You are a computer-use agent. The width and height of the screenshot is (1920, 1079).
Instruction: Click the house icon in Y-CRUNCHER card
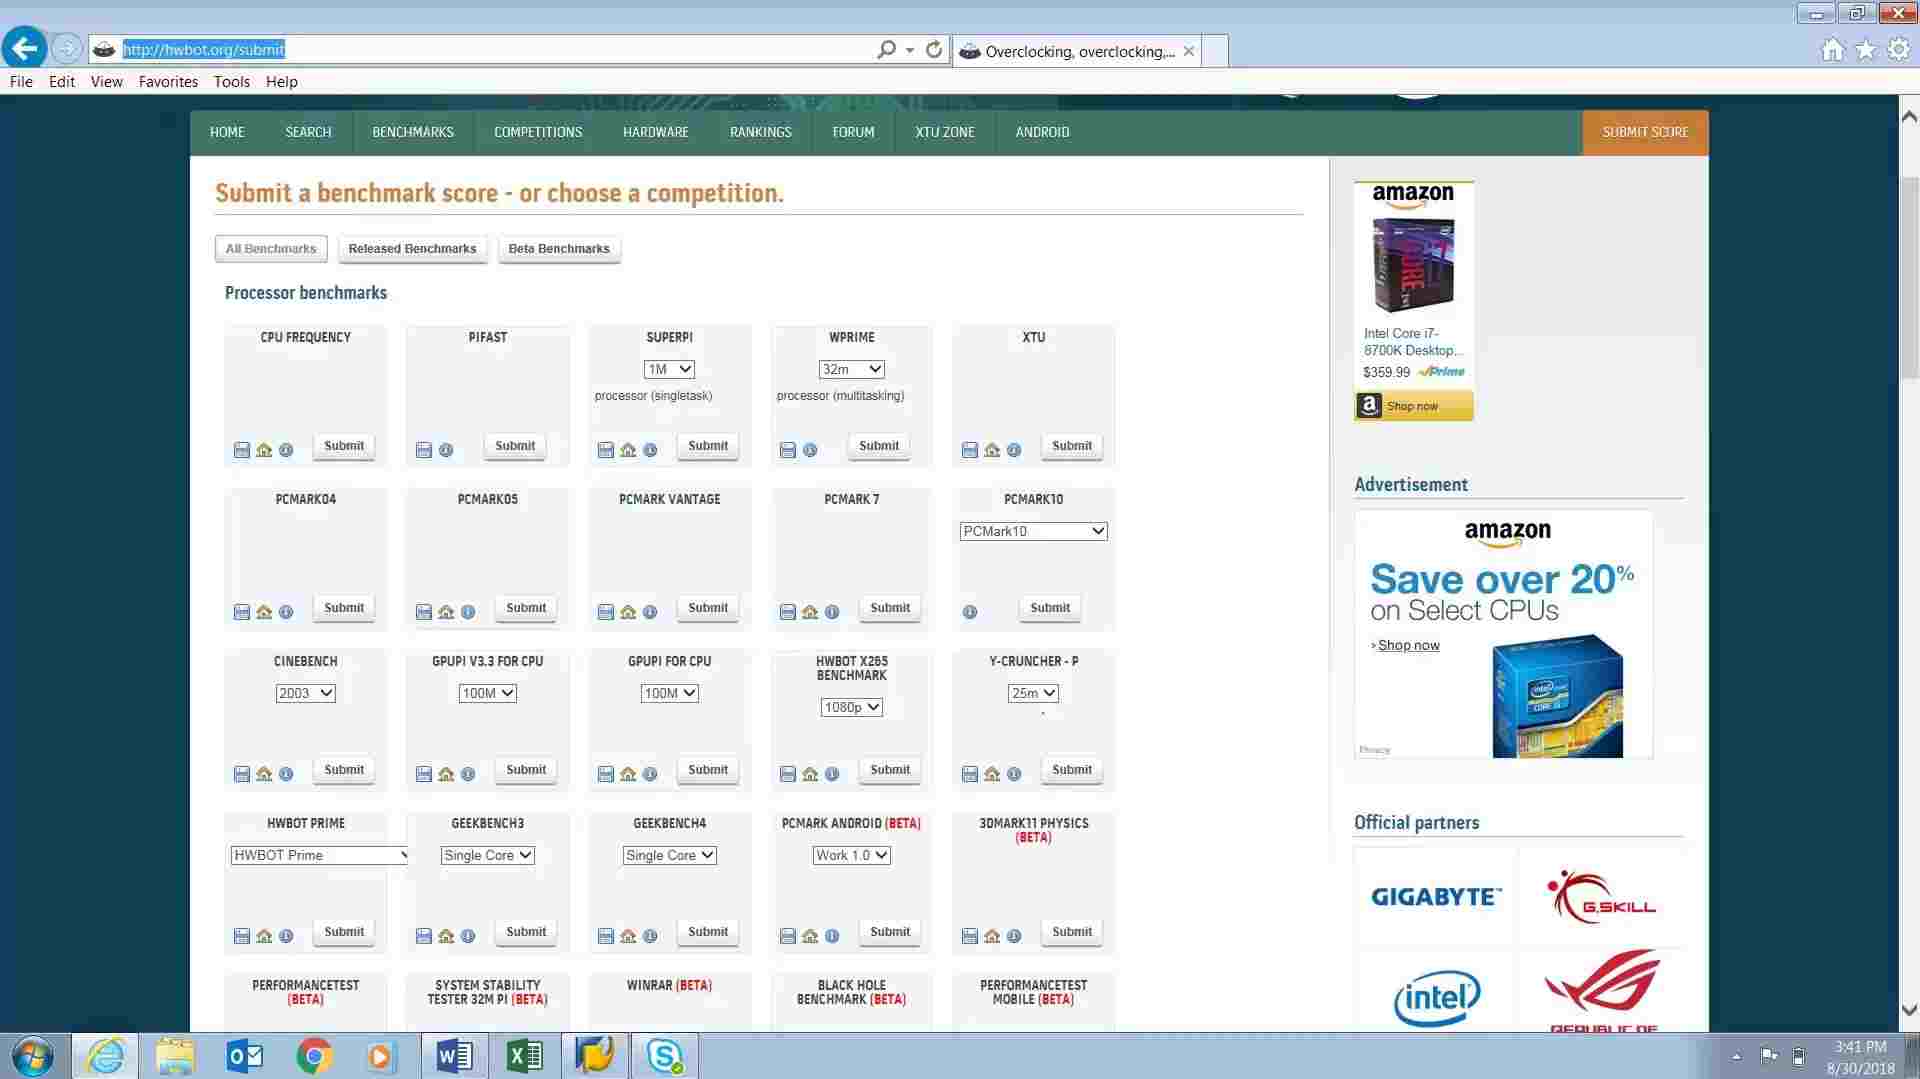[992, 774]
